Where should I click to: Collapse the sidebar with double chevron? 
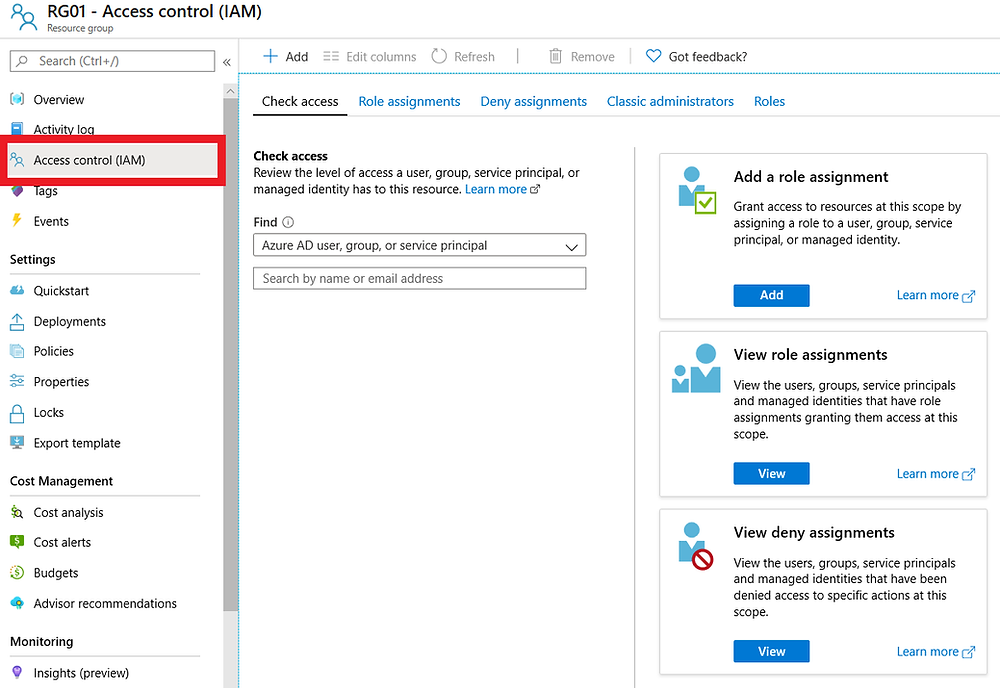[226, 62]
